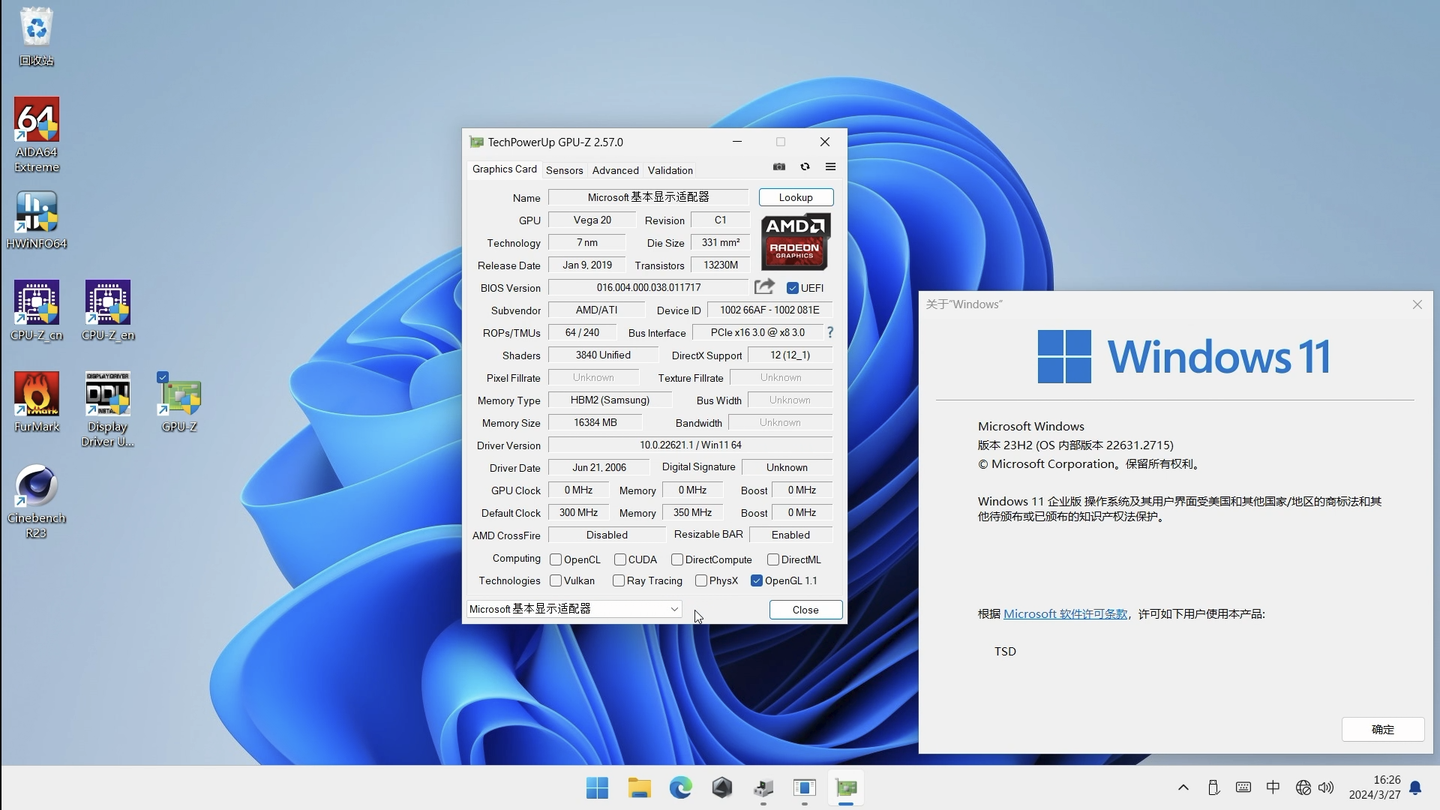Select the AIDA64 Extreme desktop icon
The image size is (1440, 810).
click(x=37, y=135)
